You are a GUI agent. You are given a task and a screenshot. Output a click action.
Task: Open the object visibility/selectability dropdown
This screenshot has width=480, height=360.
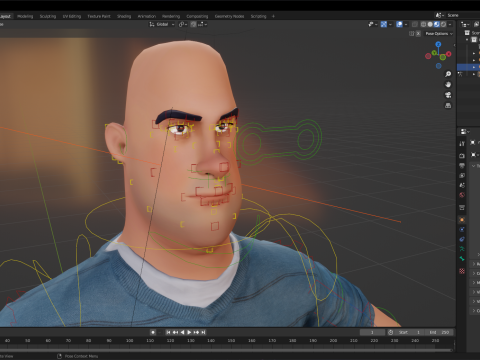[x=372, y=24]
